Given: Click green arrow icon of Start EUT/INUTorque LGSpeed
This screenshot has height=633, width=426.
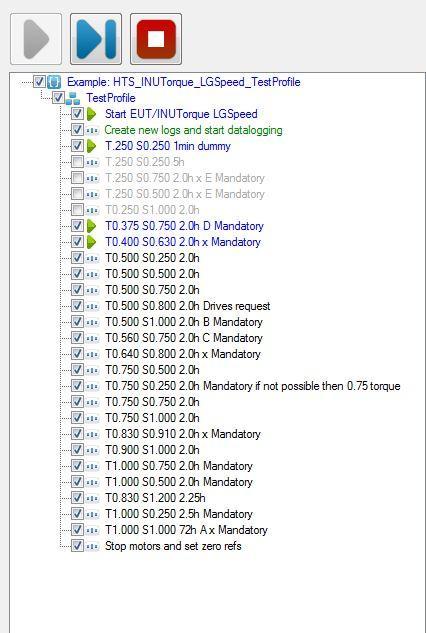Looking at the screenshot, I should (x=92, y=114).
